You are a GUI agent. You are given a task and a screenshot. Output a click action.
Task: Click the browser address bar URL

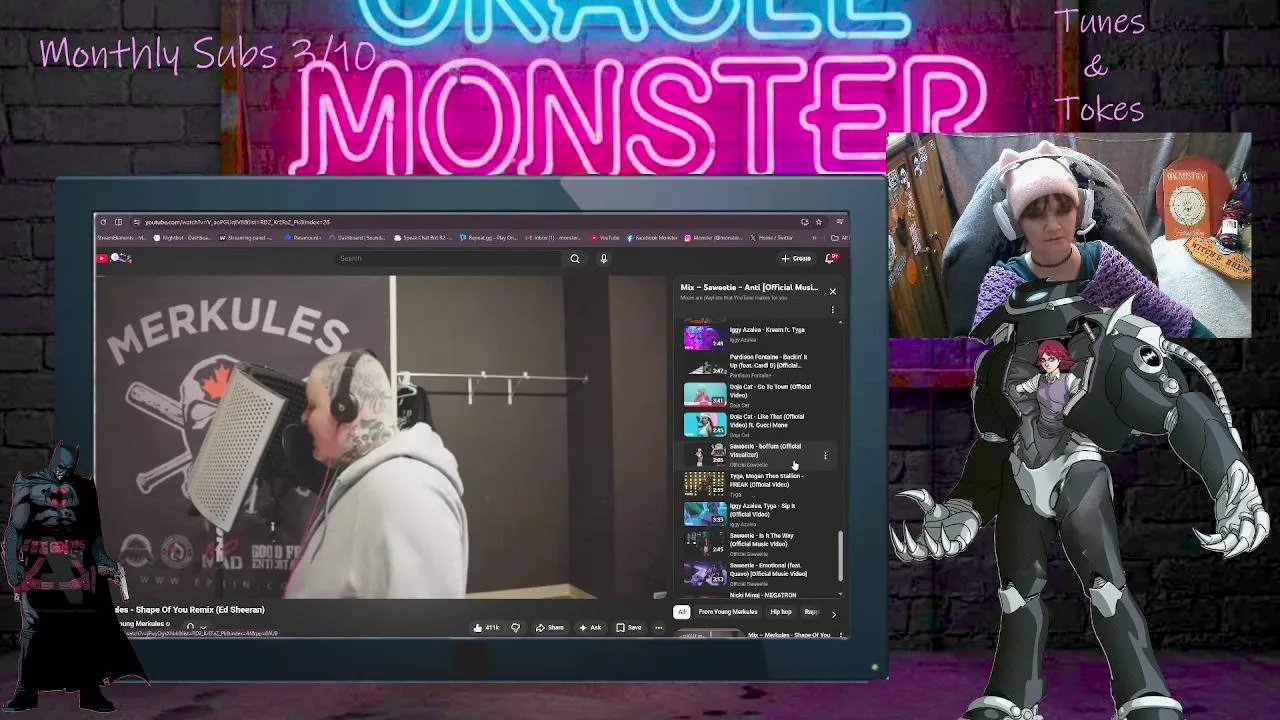(x=237, y=222)
